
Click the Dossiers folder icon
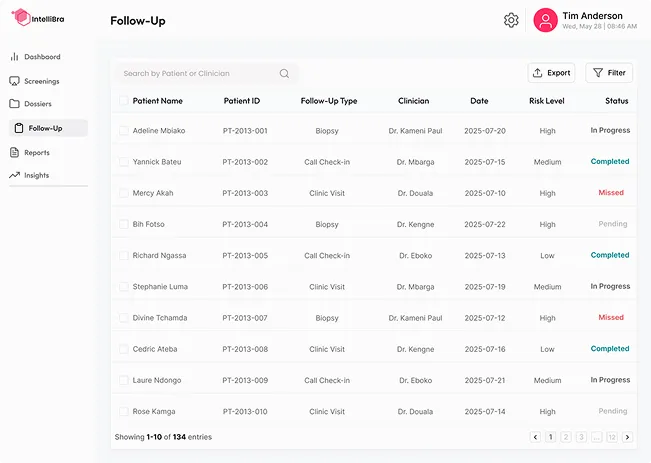pyautogui.click(x=15, y=104)
